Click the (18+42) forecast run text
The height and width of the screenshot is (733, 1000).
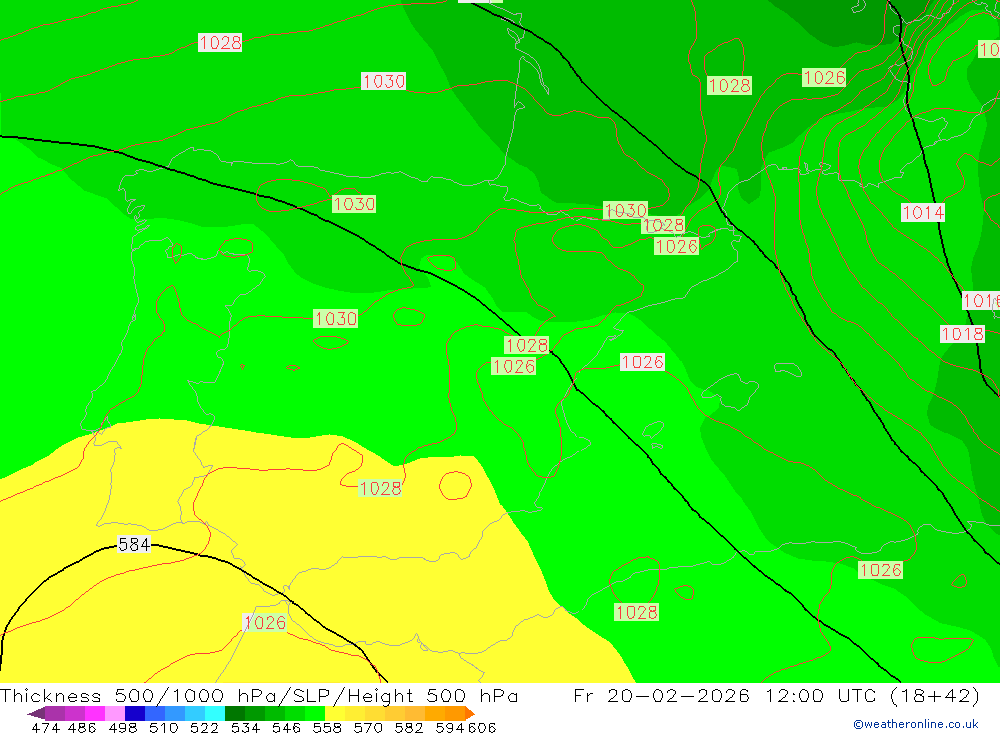pyautogui.click(x=935, y=695)
